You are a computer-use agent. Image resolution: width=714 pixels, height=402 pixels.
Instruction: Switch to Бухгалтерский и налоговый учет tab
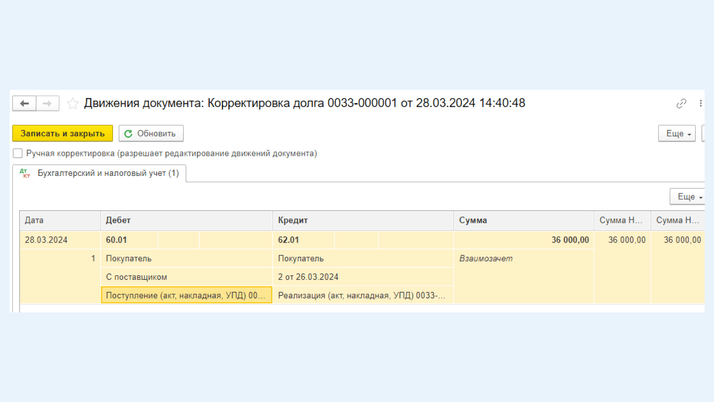click(x=108, y=173)
